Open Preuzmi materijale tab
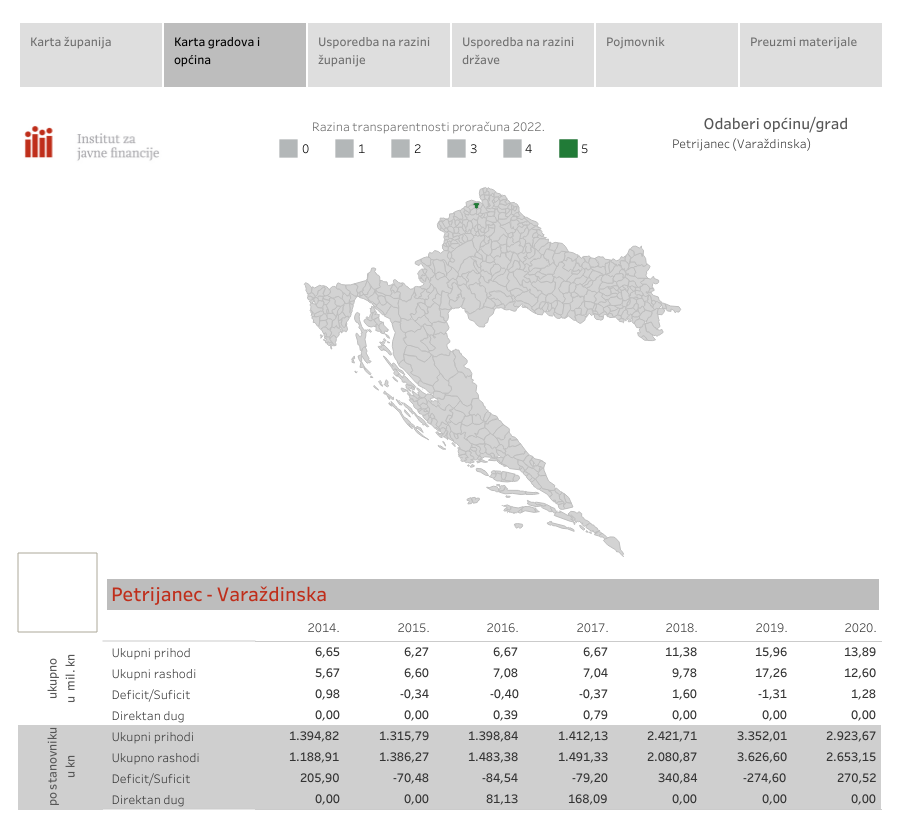 point(810,55)
